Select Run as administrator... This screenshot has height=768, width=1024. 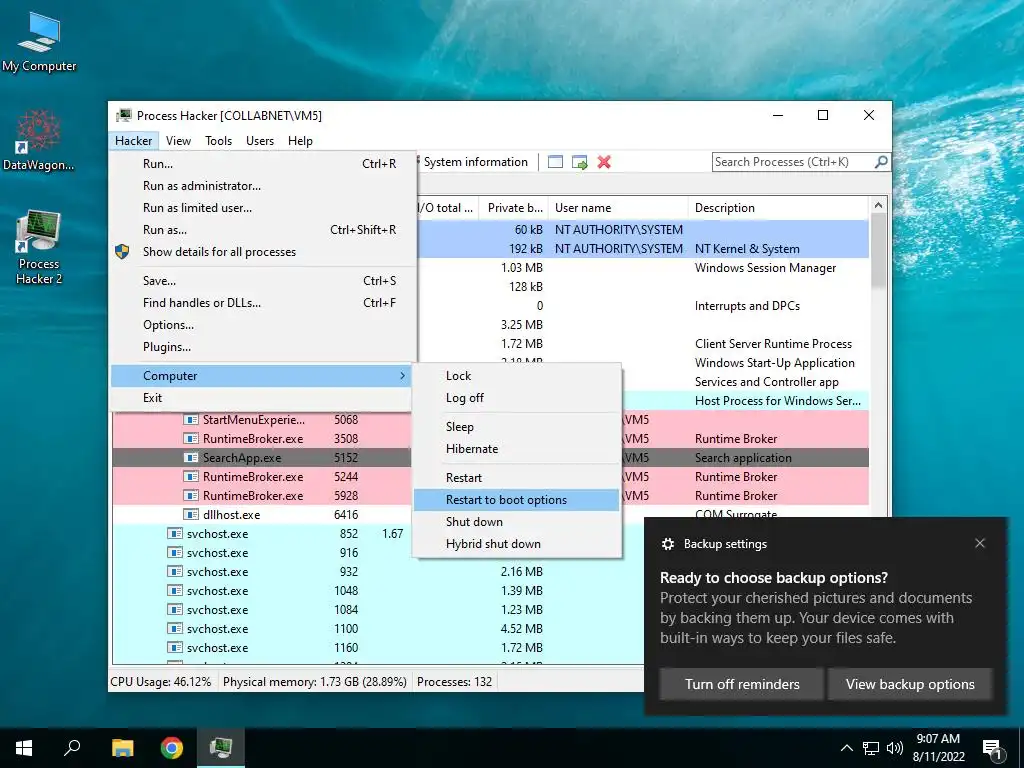[x=263, y=186]
